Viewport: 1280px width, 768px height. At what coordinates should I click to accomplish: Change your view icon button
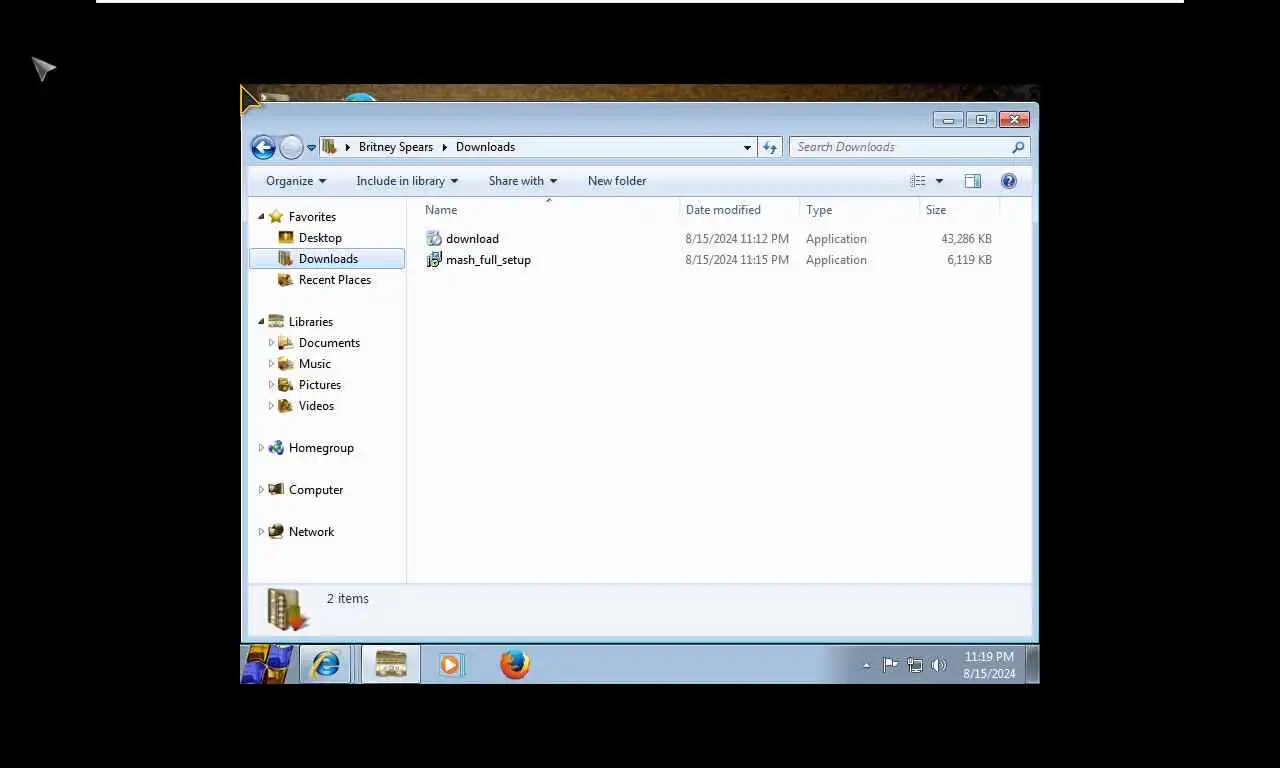tap(918, 181)
